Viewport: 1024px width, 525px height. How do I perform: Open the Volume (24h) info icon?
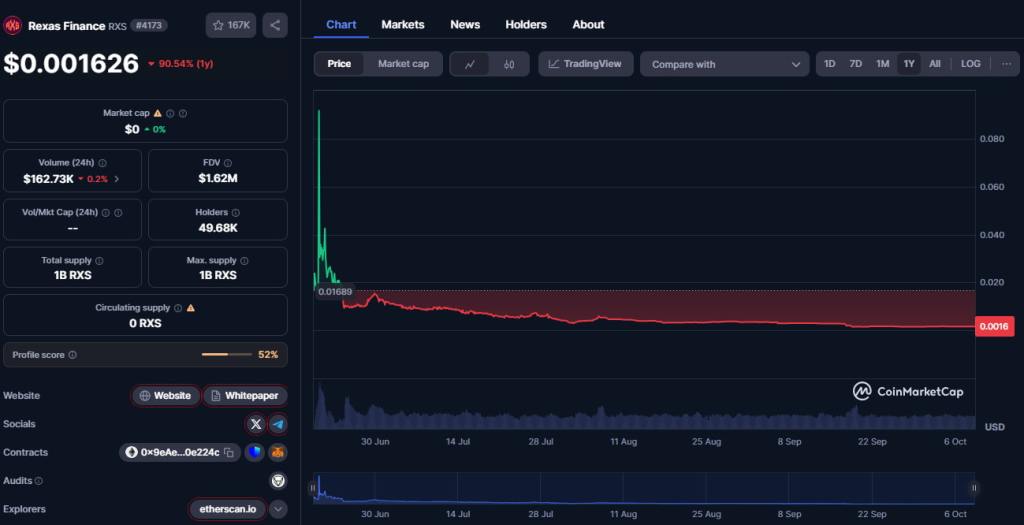[x=103, y=163]
